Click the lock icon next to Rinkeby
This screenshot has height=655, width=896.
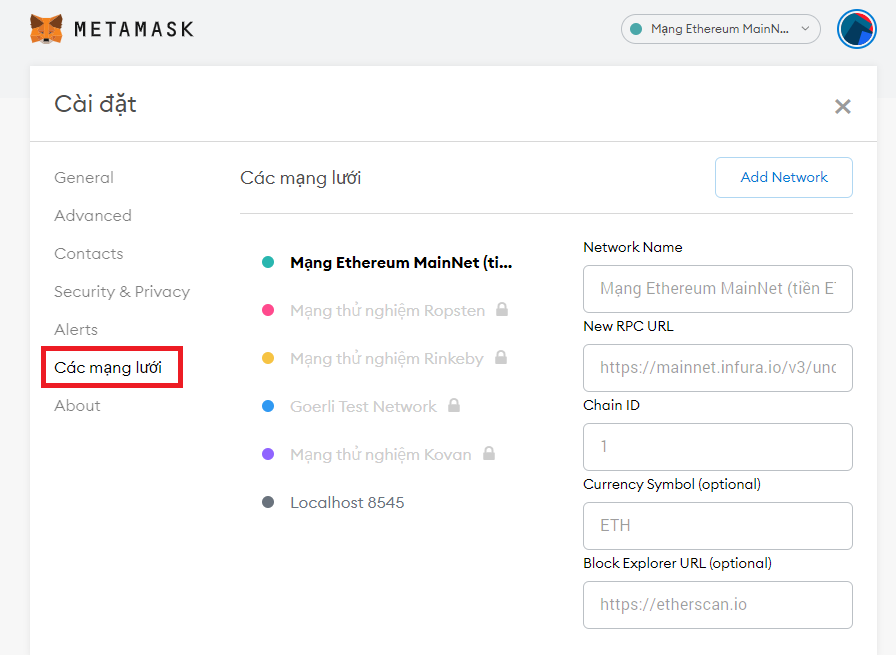[x=501, y=357]
